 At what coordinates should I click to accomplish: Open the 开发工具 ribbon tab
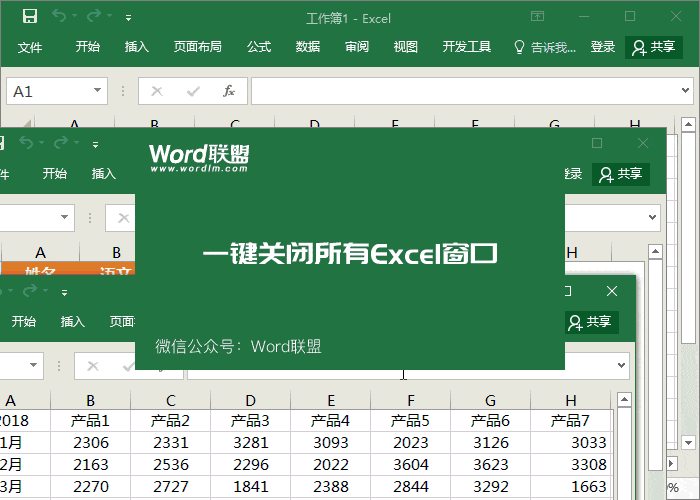click(x=467, y=47)
